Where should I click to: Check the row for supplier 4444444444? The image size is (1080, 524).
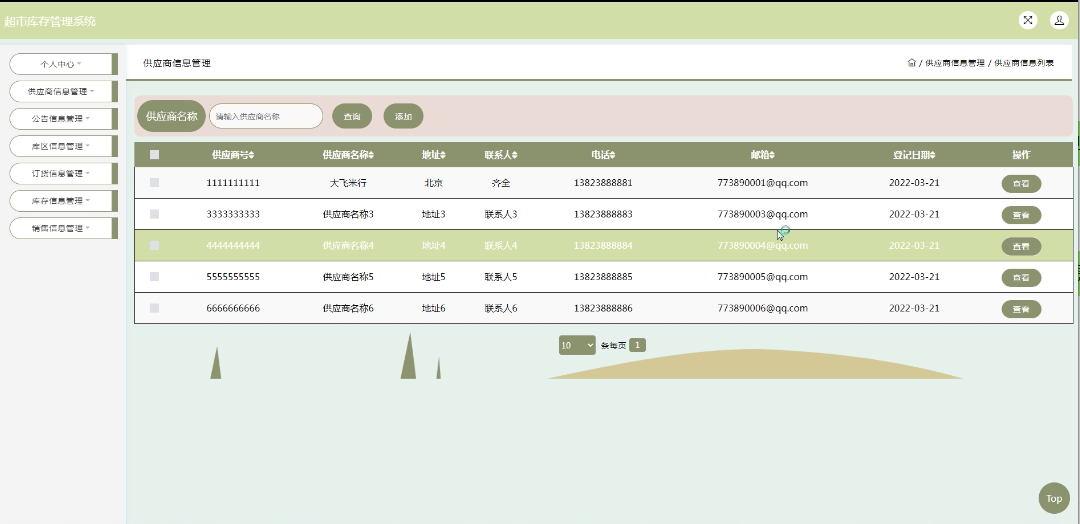[x=154, y=245]
